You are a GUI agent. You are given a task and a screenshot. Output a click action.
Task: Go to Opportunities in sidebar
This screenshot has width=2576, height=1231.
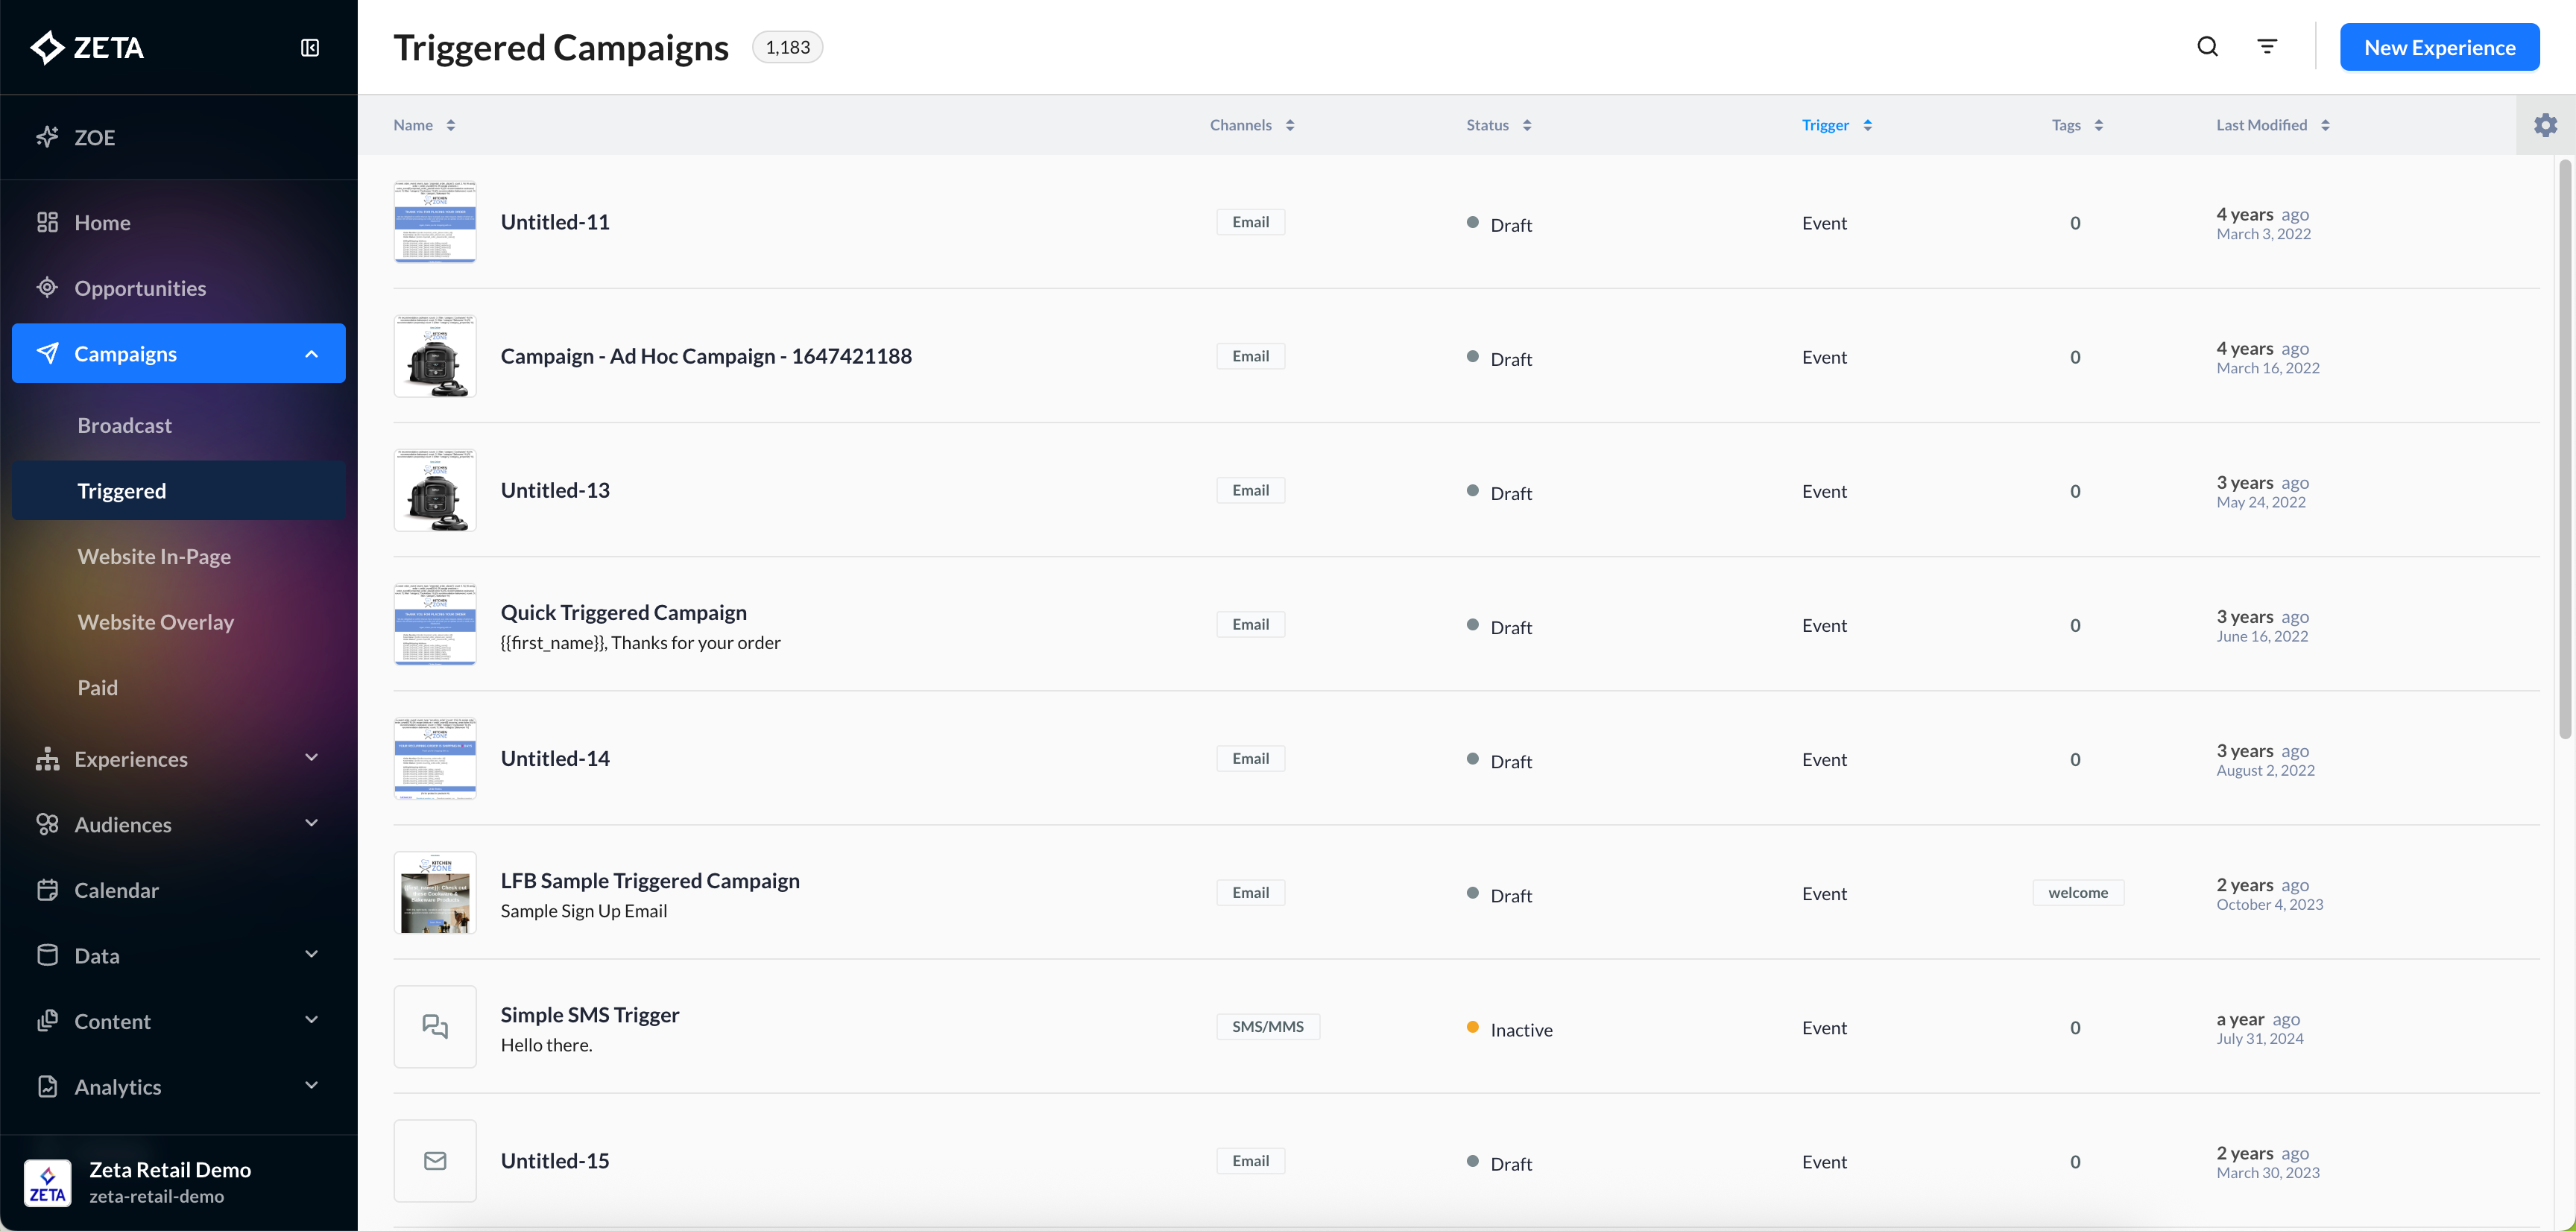coord(140,288)
